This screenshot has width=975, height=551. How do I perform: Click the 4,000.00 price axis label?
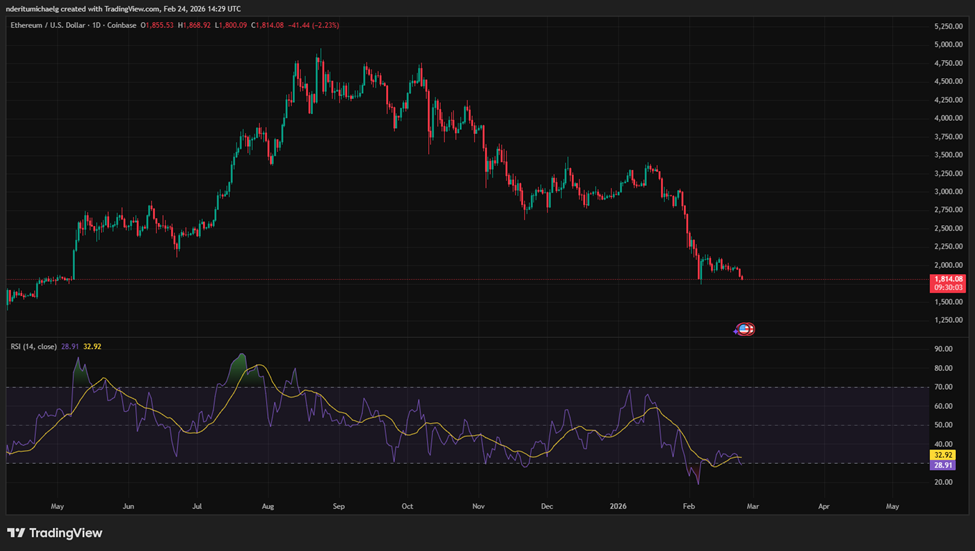[948, 118]
